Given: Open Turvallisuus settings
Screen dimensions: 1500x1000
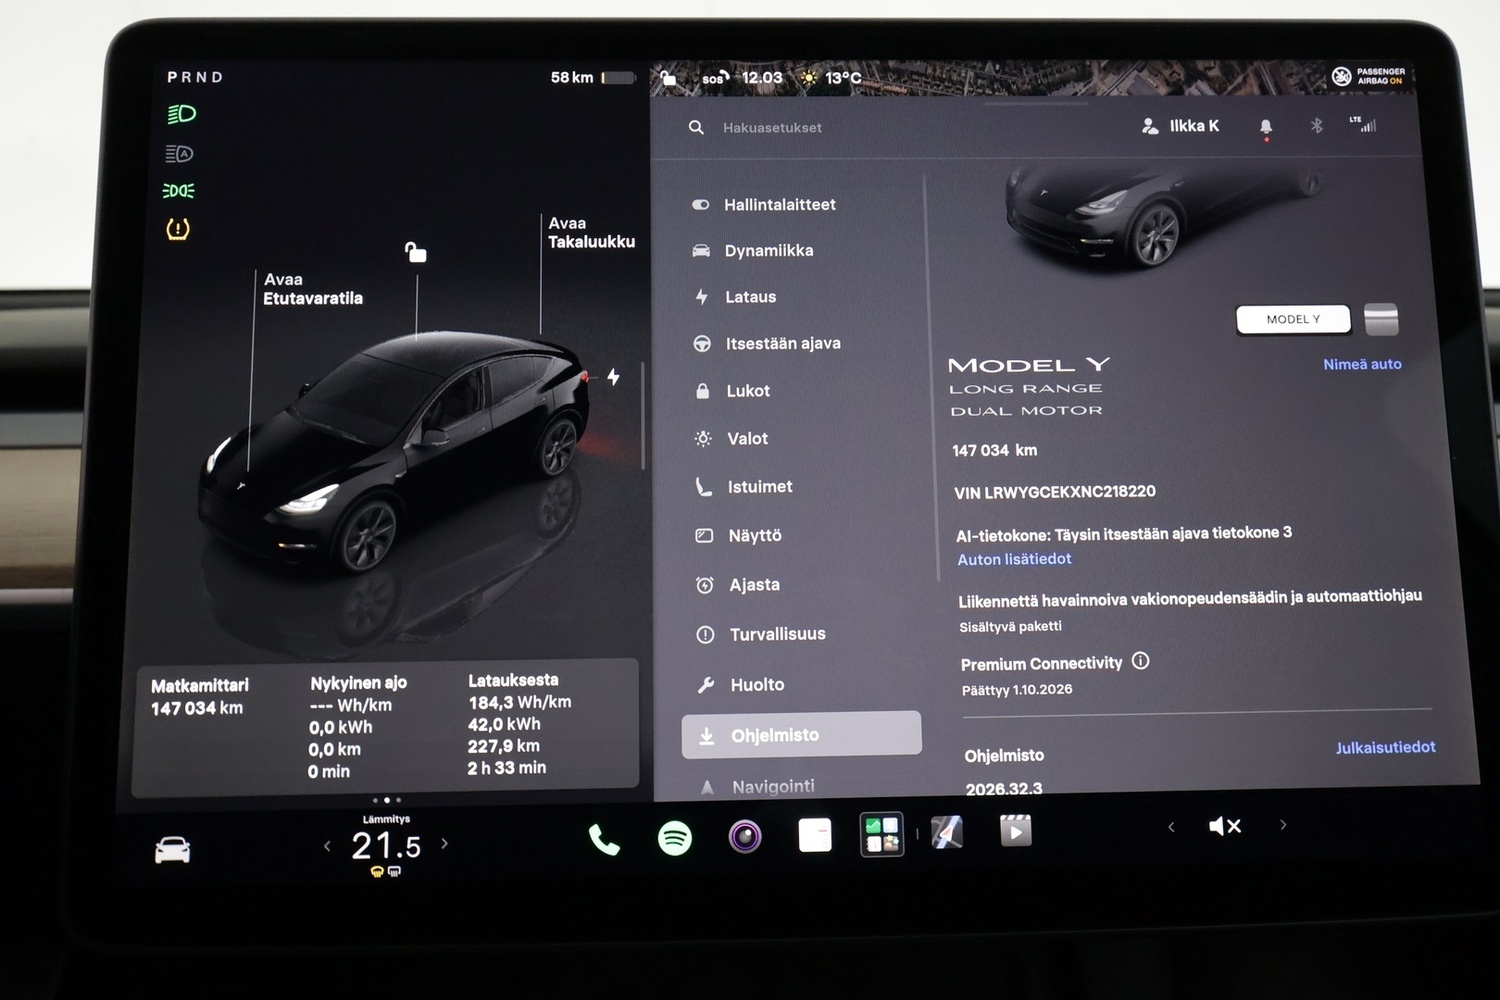Looking at the screenshot, I should [x=761, y=634].
